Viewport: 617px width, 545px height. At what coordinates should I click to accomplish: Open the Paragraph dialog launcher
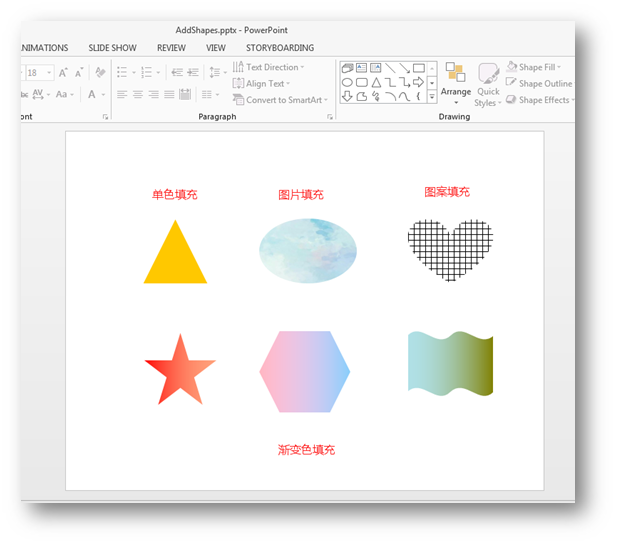click(x=330, y=117)
